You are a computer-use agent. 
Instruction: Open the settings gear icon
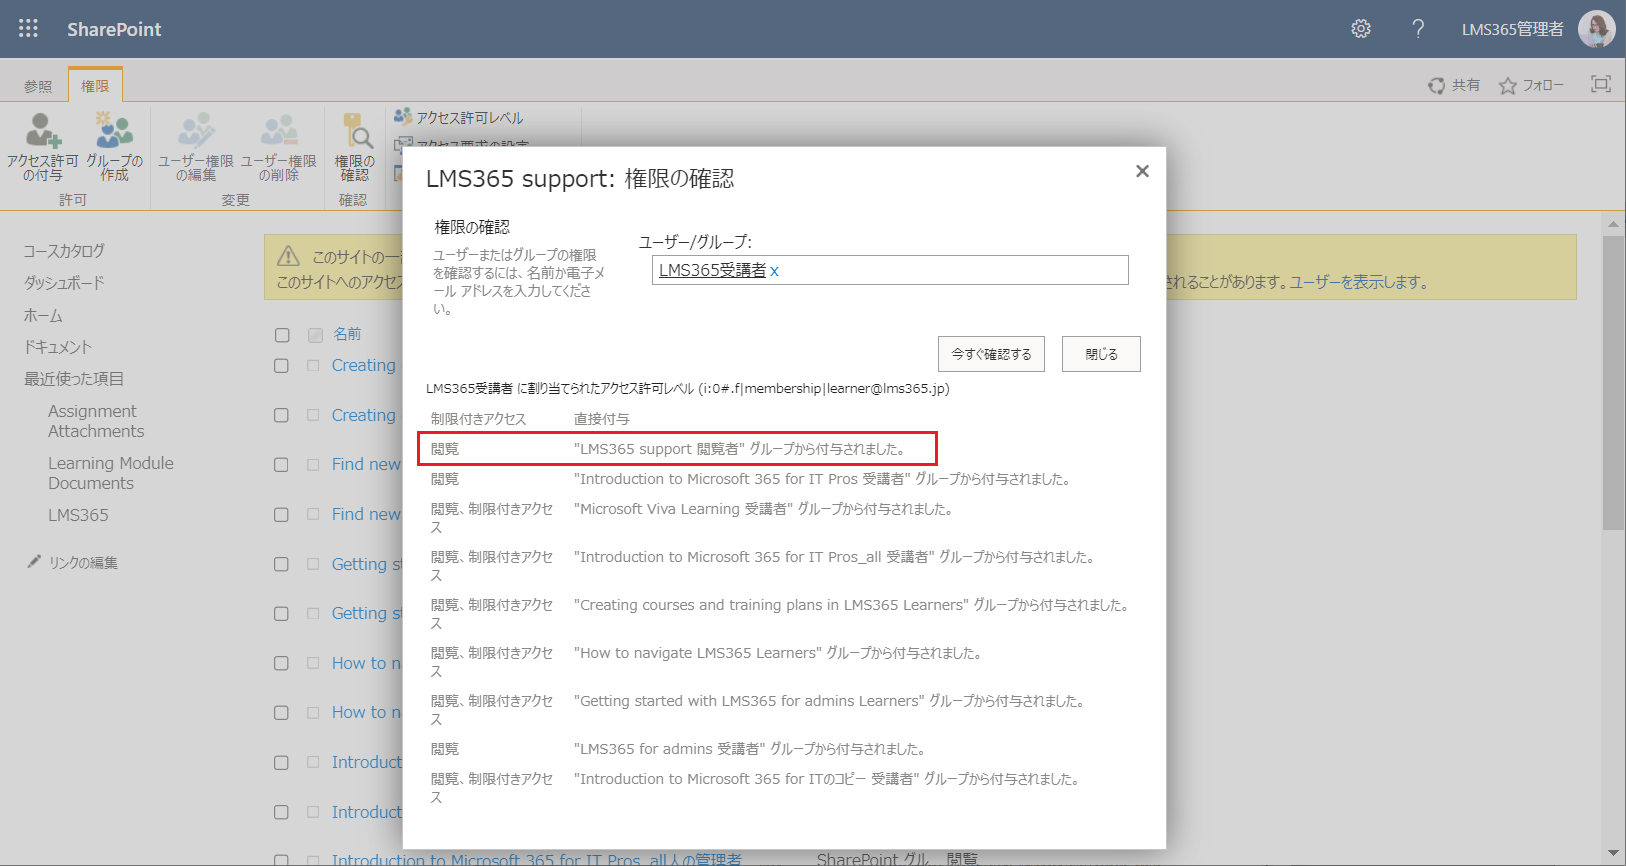[1361, 29]
